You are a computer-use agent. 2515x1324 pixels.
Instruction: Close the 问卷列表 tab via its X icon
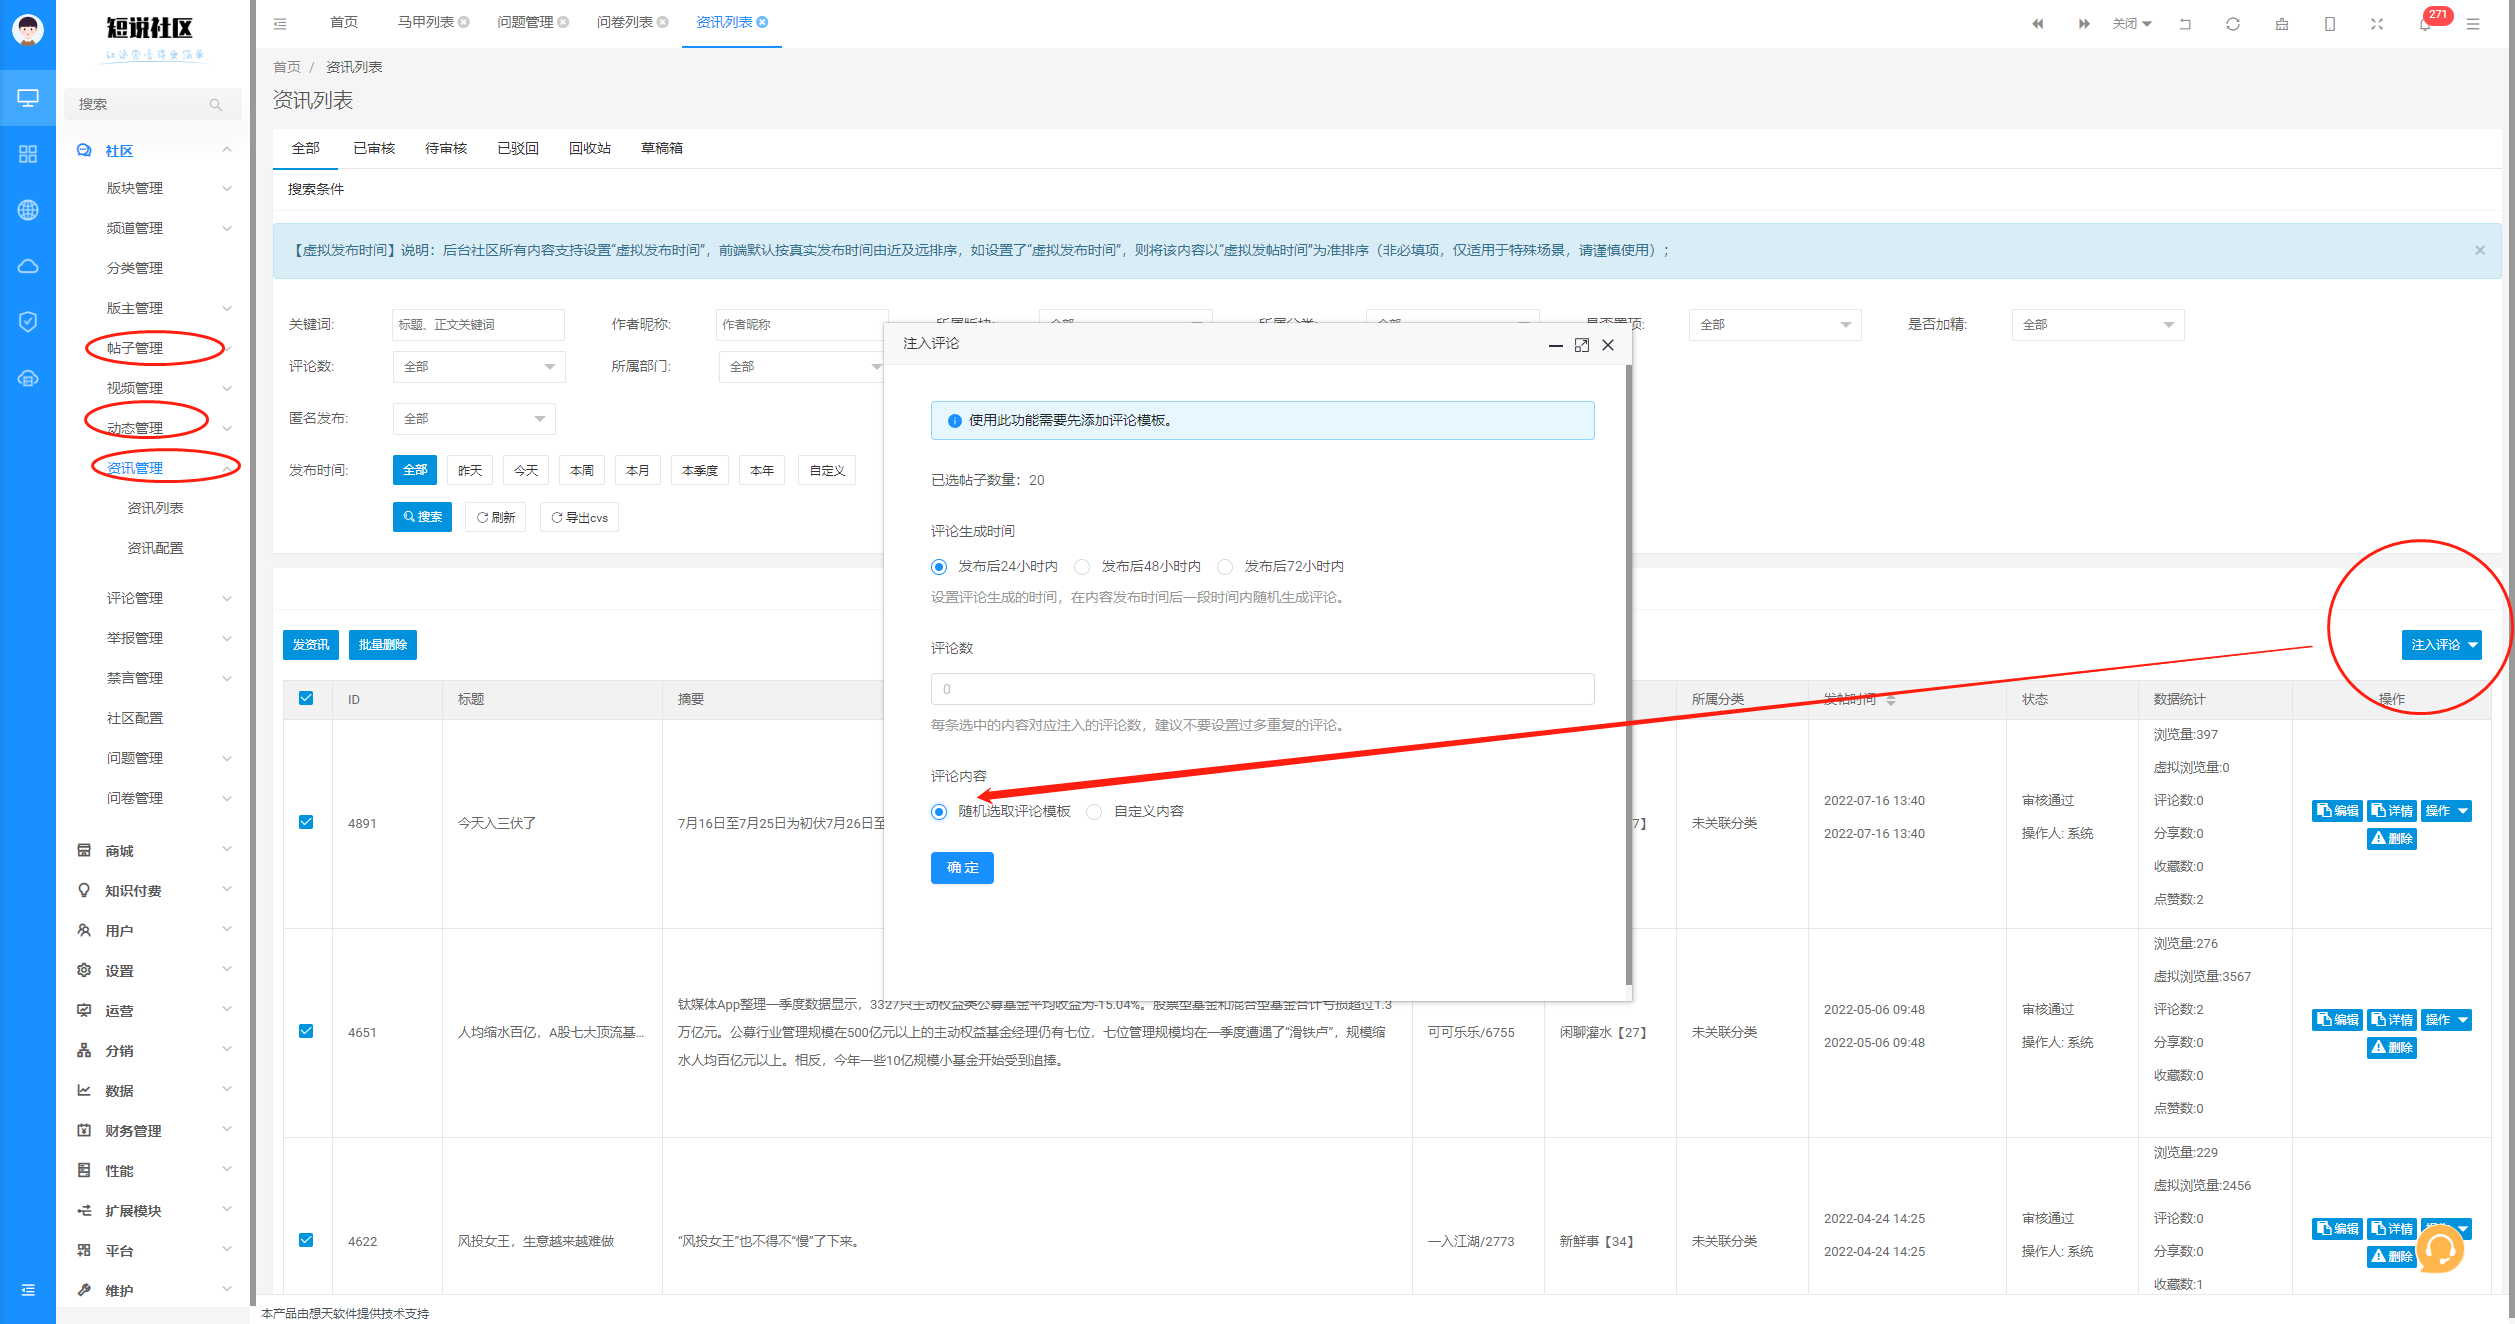[x=663, y=22]
